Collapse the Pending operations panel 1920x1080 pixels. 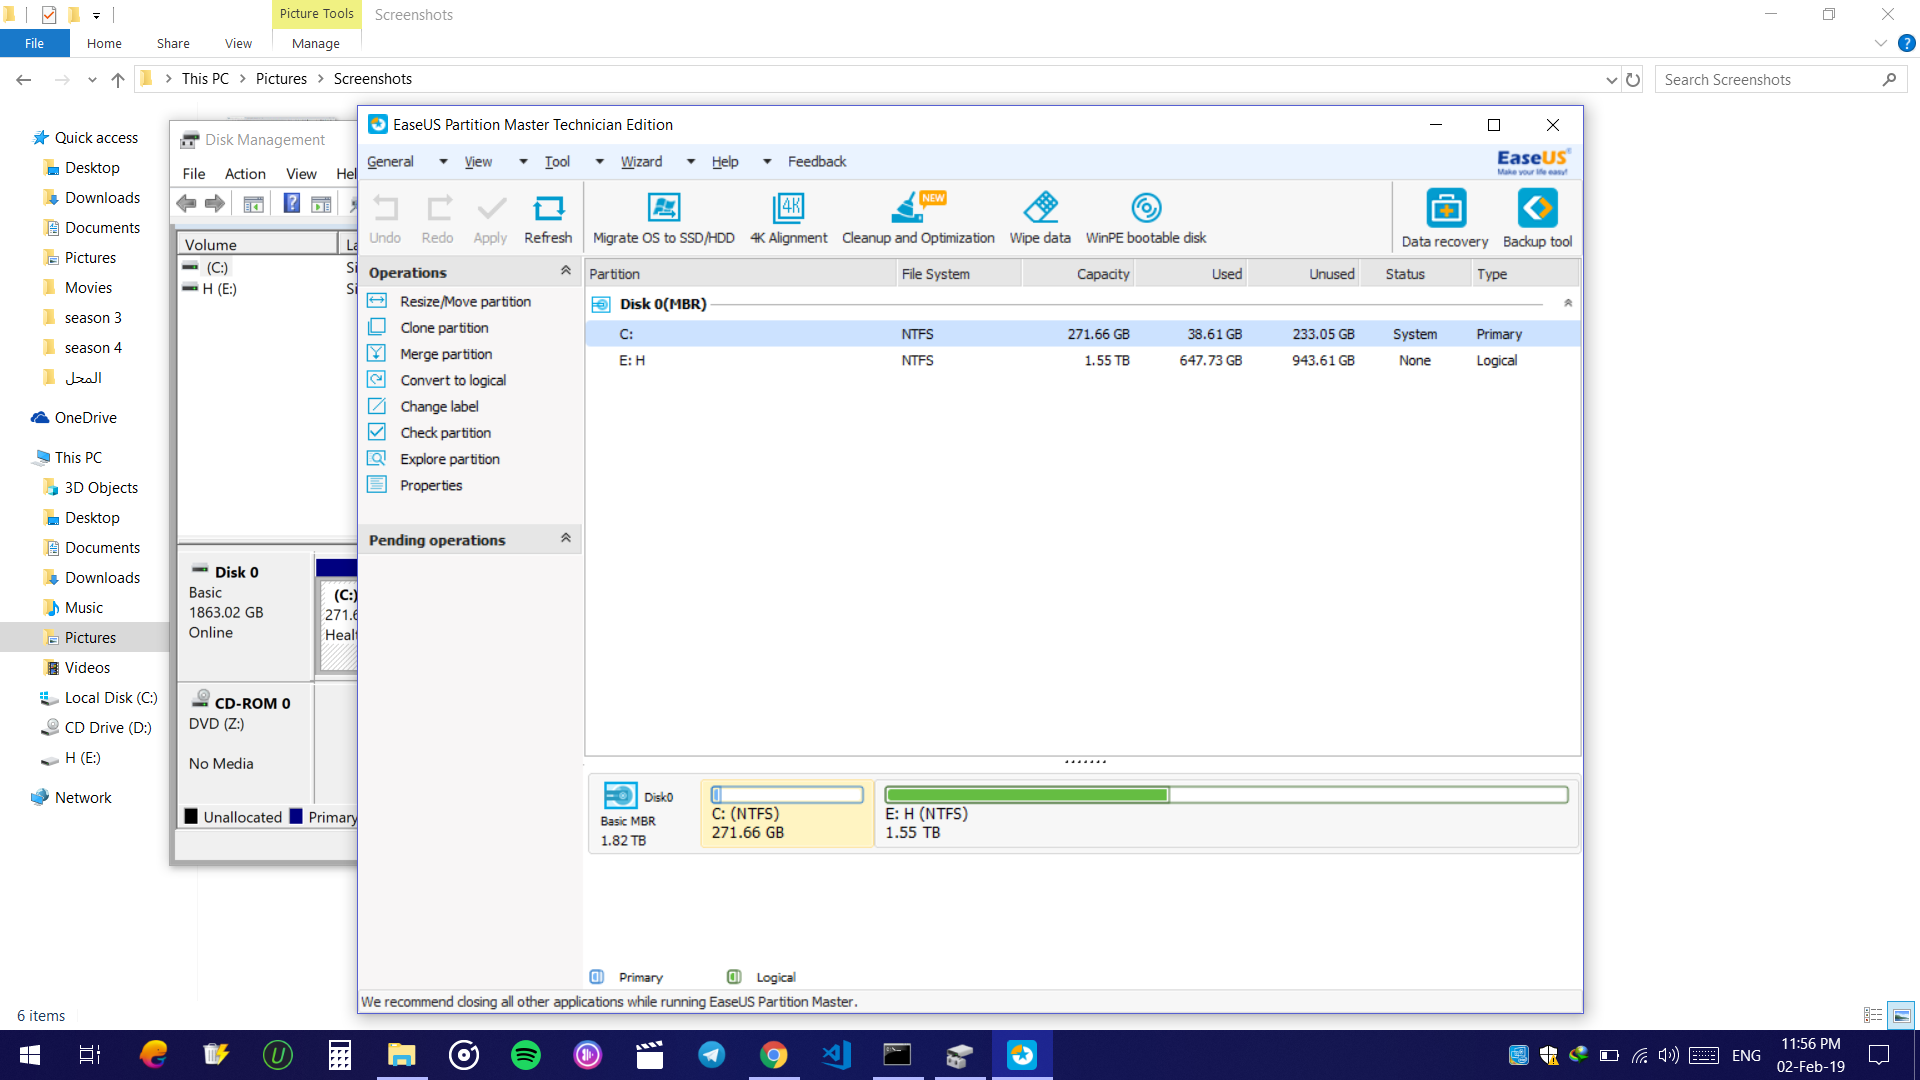(x=566, y=539)
